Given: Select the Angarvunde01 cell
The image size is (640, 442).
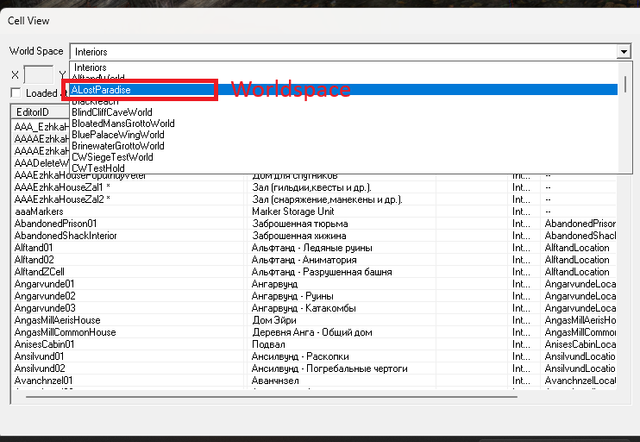Looking at the screenshot, I should [44, 284].
